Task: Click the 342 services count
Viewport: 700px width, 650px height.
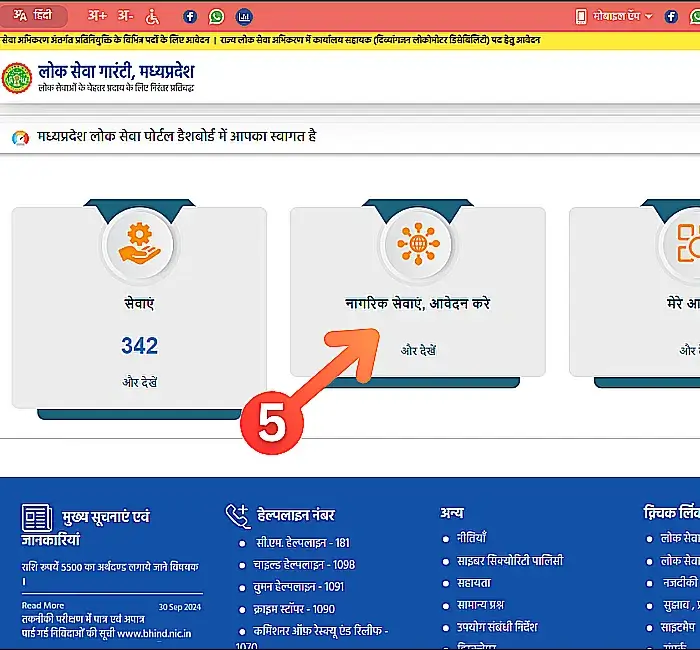Action: tap(140, 346)
